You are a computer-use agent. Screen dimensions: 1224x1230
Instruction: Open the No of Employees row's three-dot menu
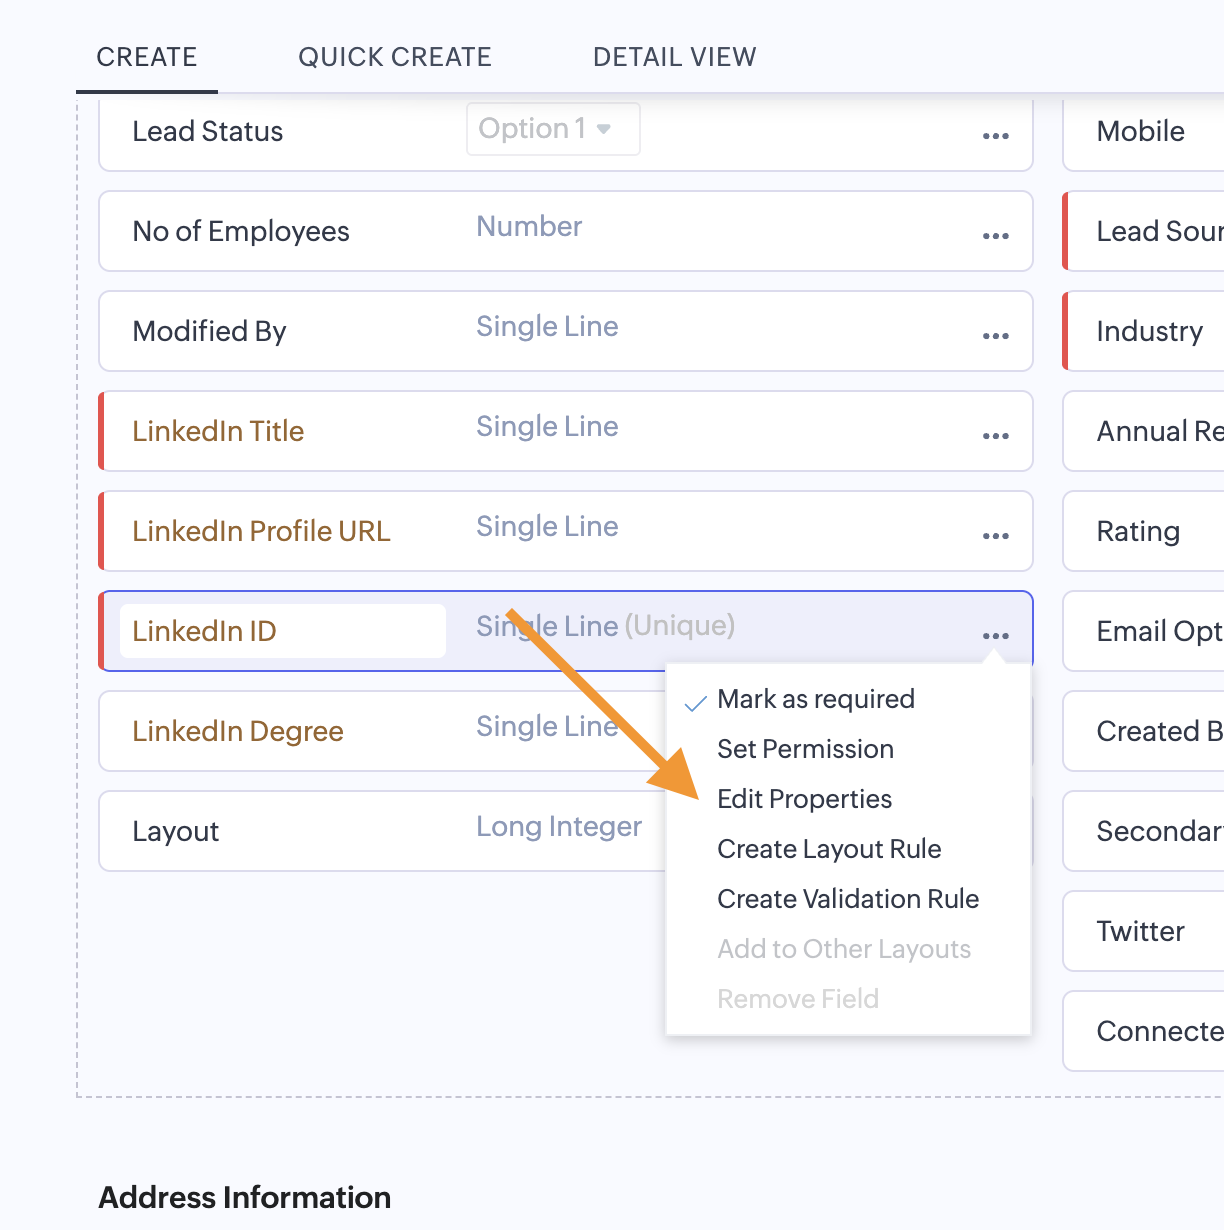click(x=995, y=236)
